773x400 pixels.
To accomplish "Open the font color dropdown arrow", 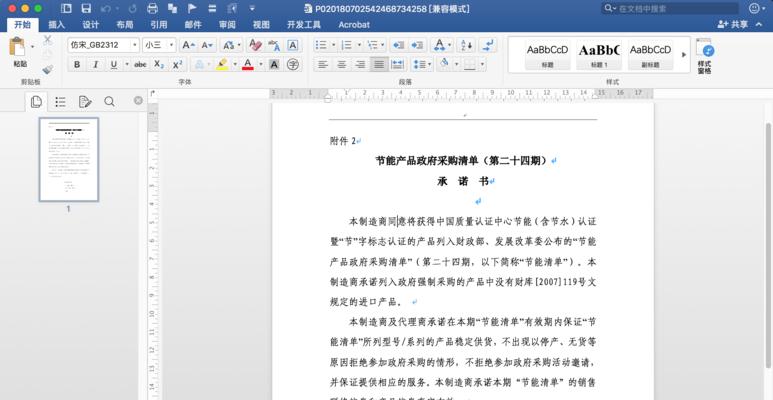I will click(x=260, y=65).
